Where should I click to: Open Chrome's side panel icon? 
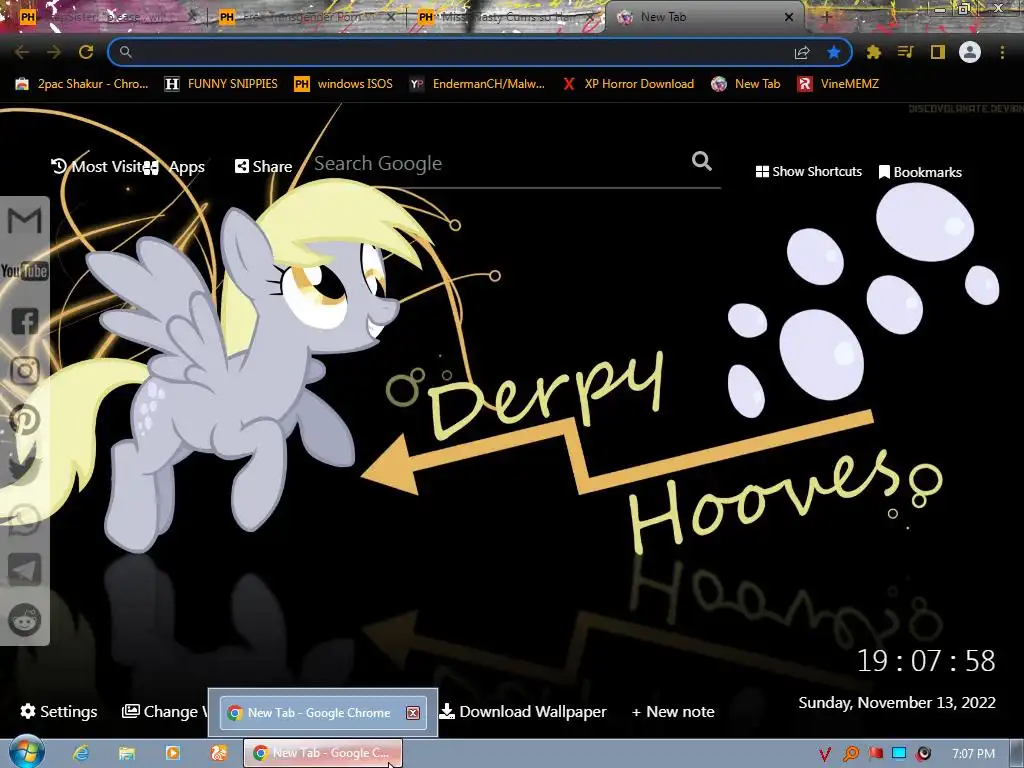(938, 52)
